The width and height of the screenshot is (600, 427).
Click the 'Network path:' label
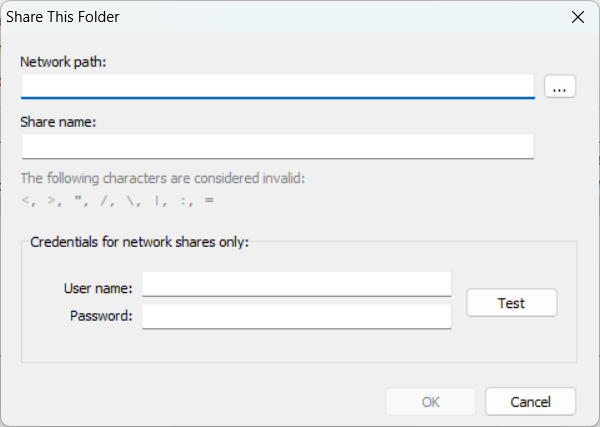click(x=63, y=62)
